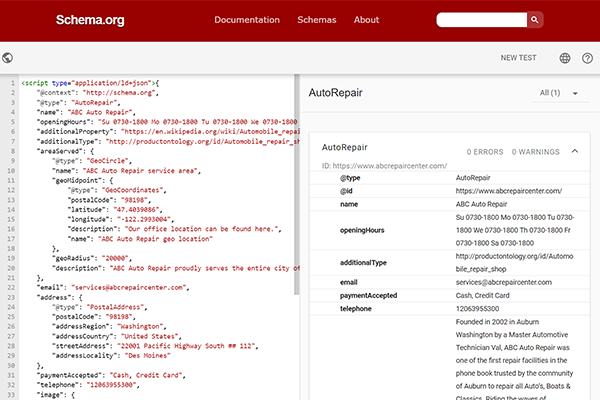Click the "paymentAccepted" code line

(111, 375)
